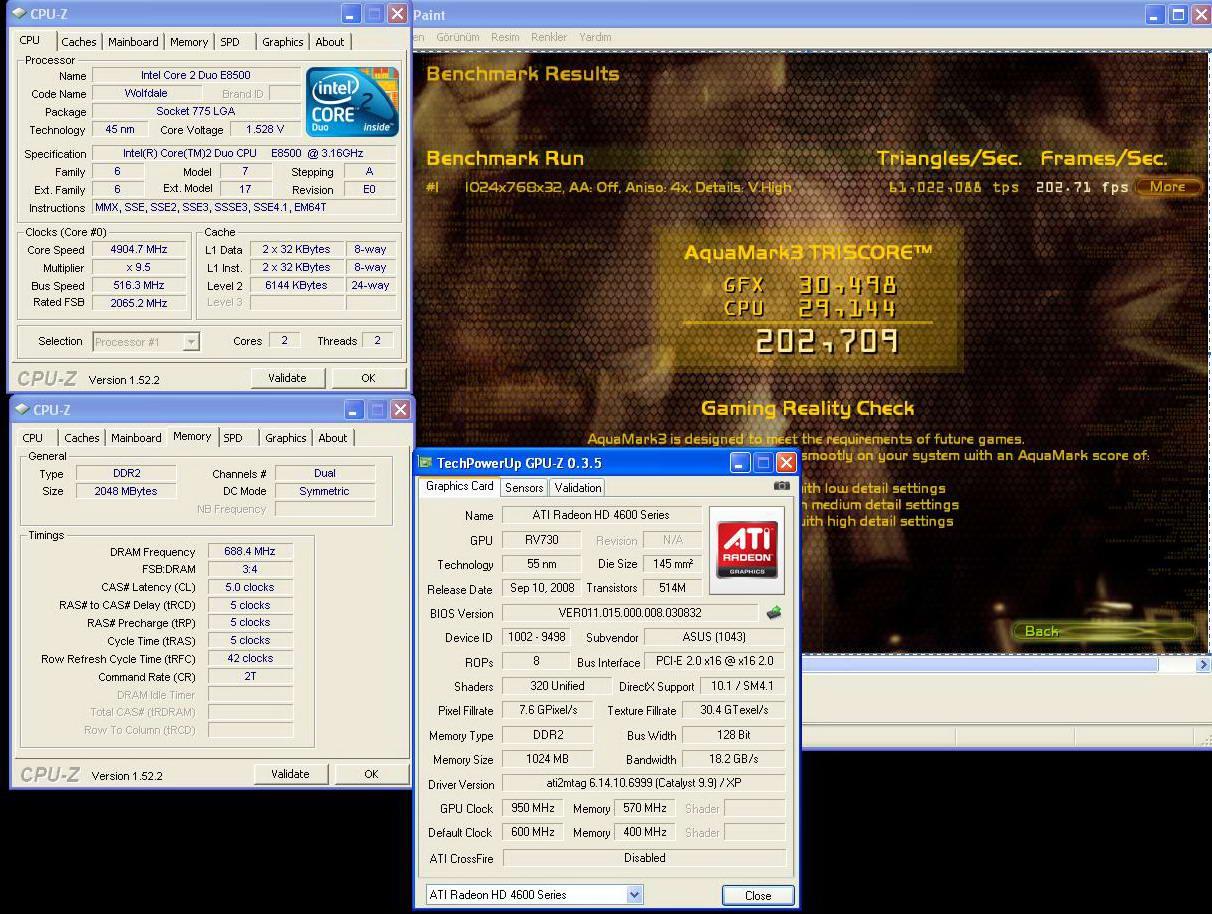1212x914 pixels.
Task: Open About tab in CPU-Z memory window
Action: [333, 438]
